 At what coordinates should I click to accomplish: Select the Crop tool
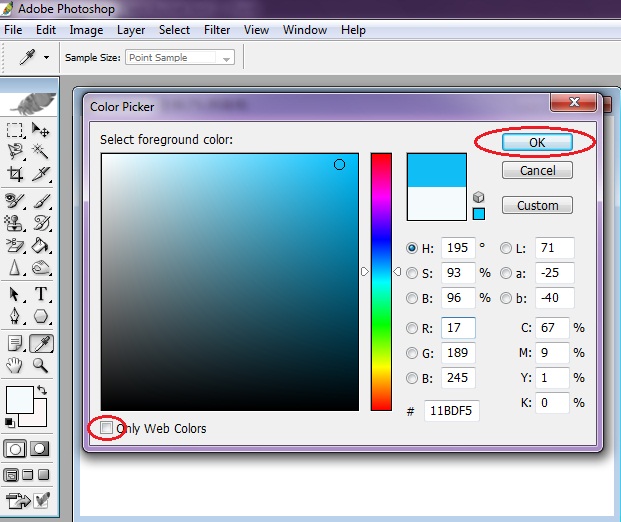[15, 173]
